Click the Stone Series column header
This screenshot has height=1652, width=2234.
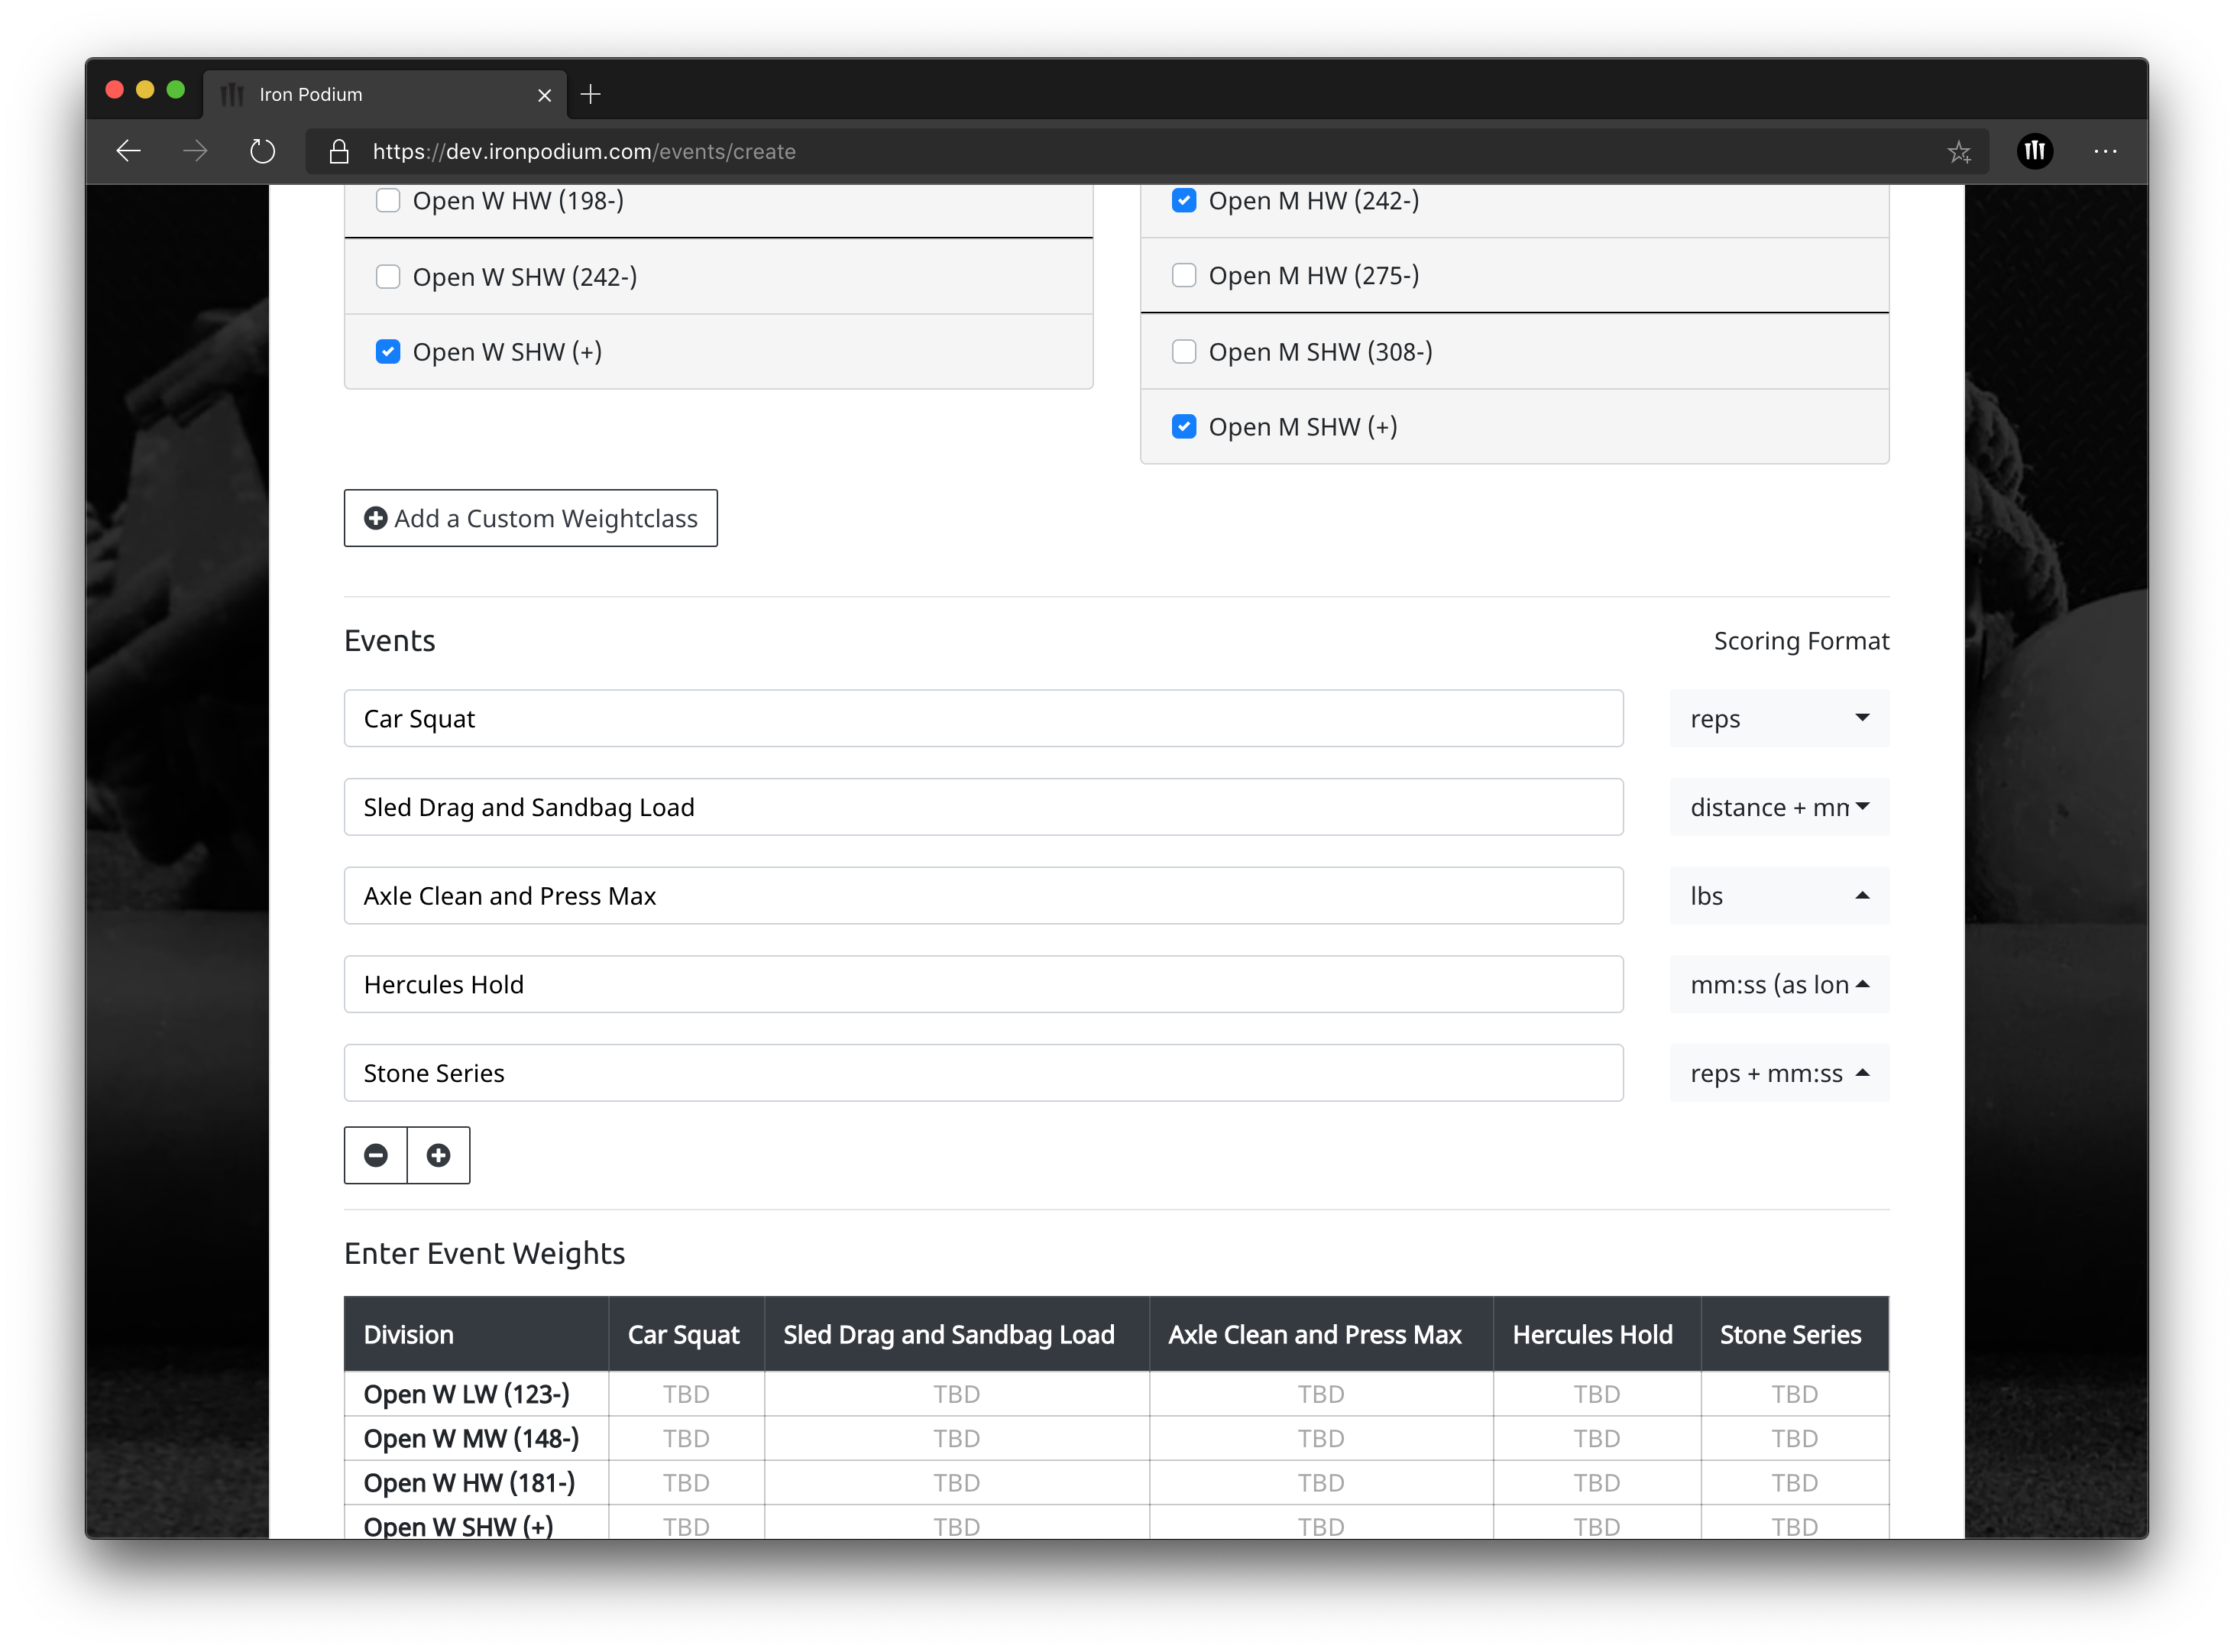coord(1794,1334)
